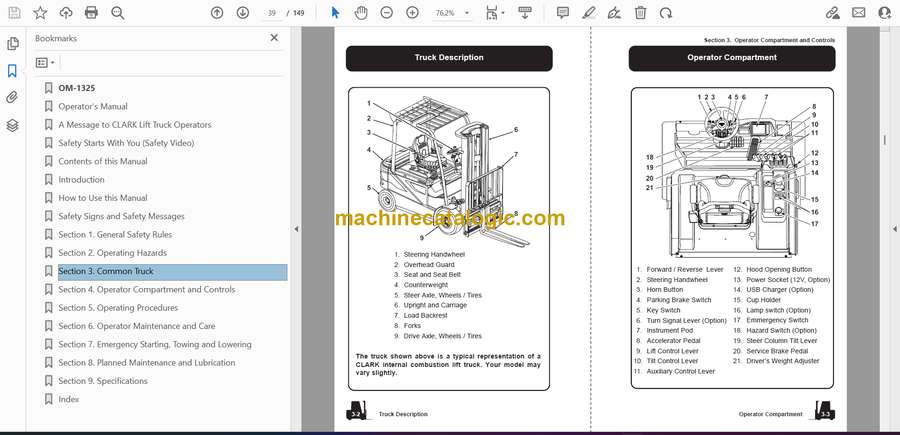Activate the Hand pan tool
This screenshot has width=900, height=435.
click(x=361, y=13)
